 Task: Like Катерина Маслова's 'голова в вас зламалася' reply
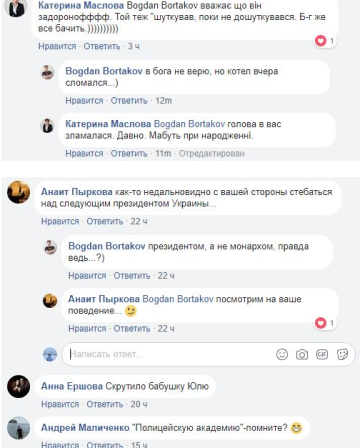pyautogui.click(x=84, y=154)
